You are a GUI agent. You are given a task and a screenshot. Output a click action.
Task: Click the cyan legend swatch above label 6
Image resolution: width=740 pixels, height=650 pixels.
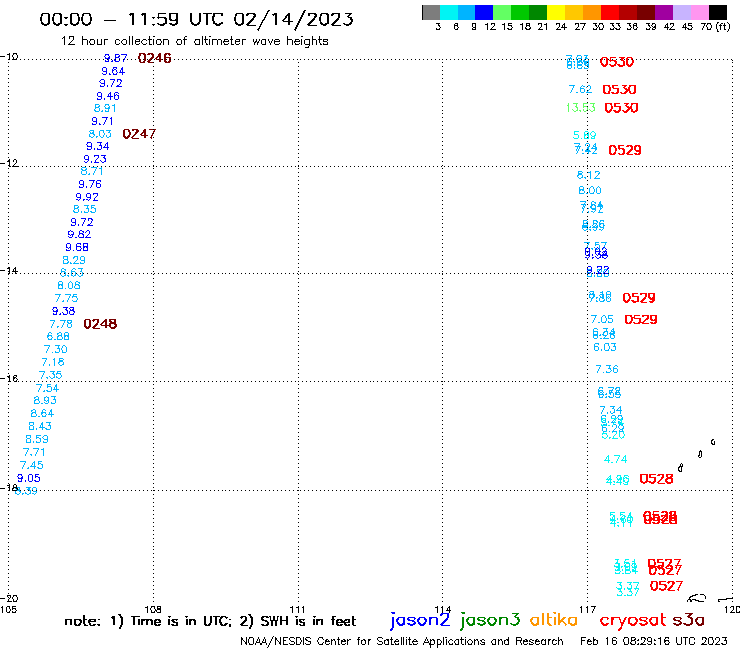pyautogui.click(x=449, y=12)
